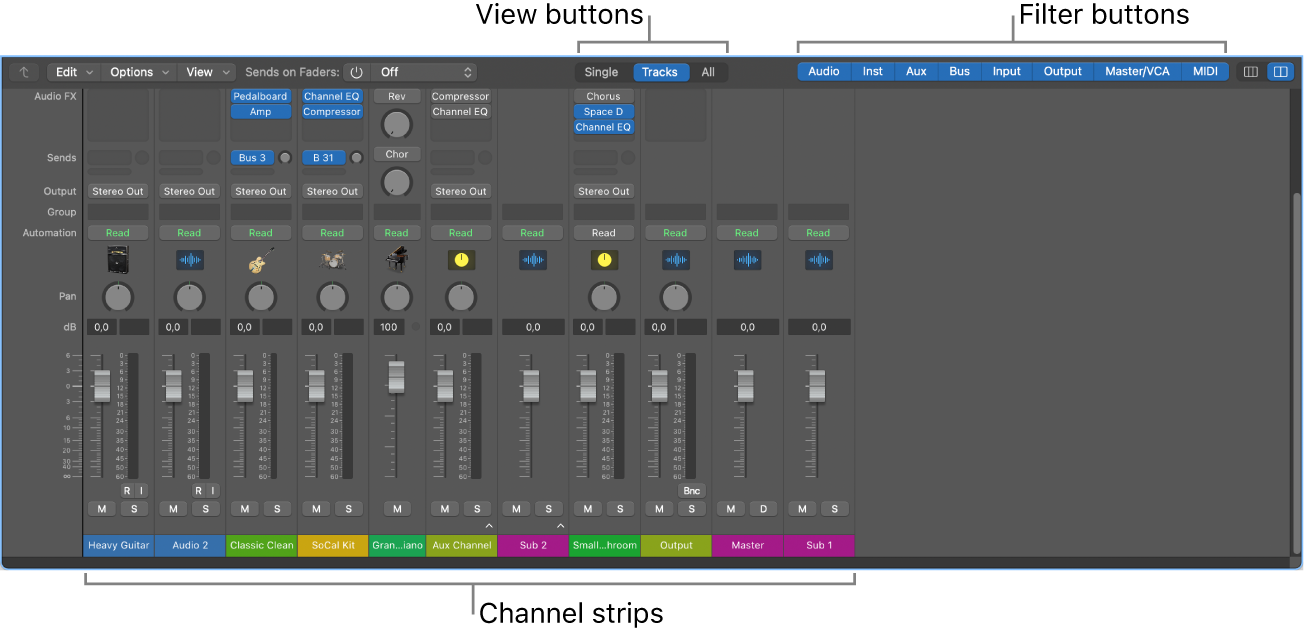This screenshot has height=641, width=1306.
Task: Switch to wide channel strip view icon
Action: pos(1279,72)
